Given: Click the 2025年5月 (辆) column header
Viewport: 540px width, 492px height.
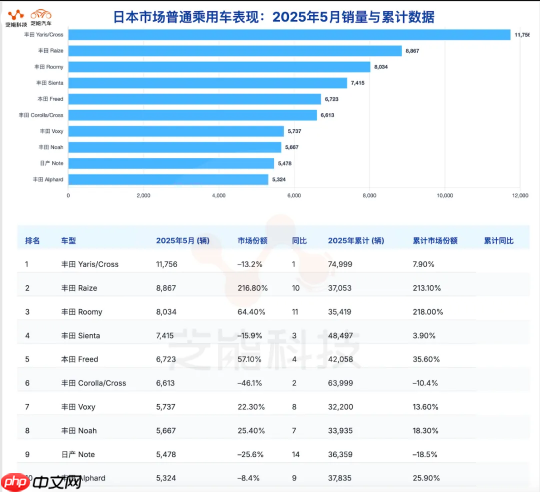Looking at the screenshot, I should [183, 241].
